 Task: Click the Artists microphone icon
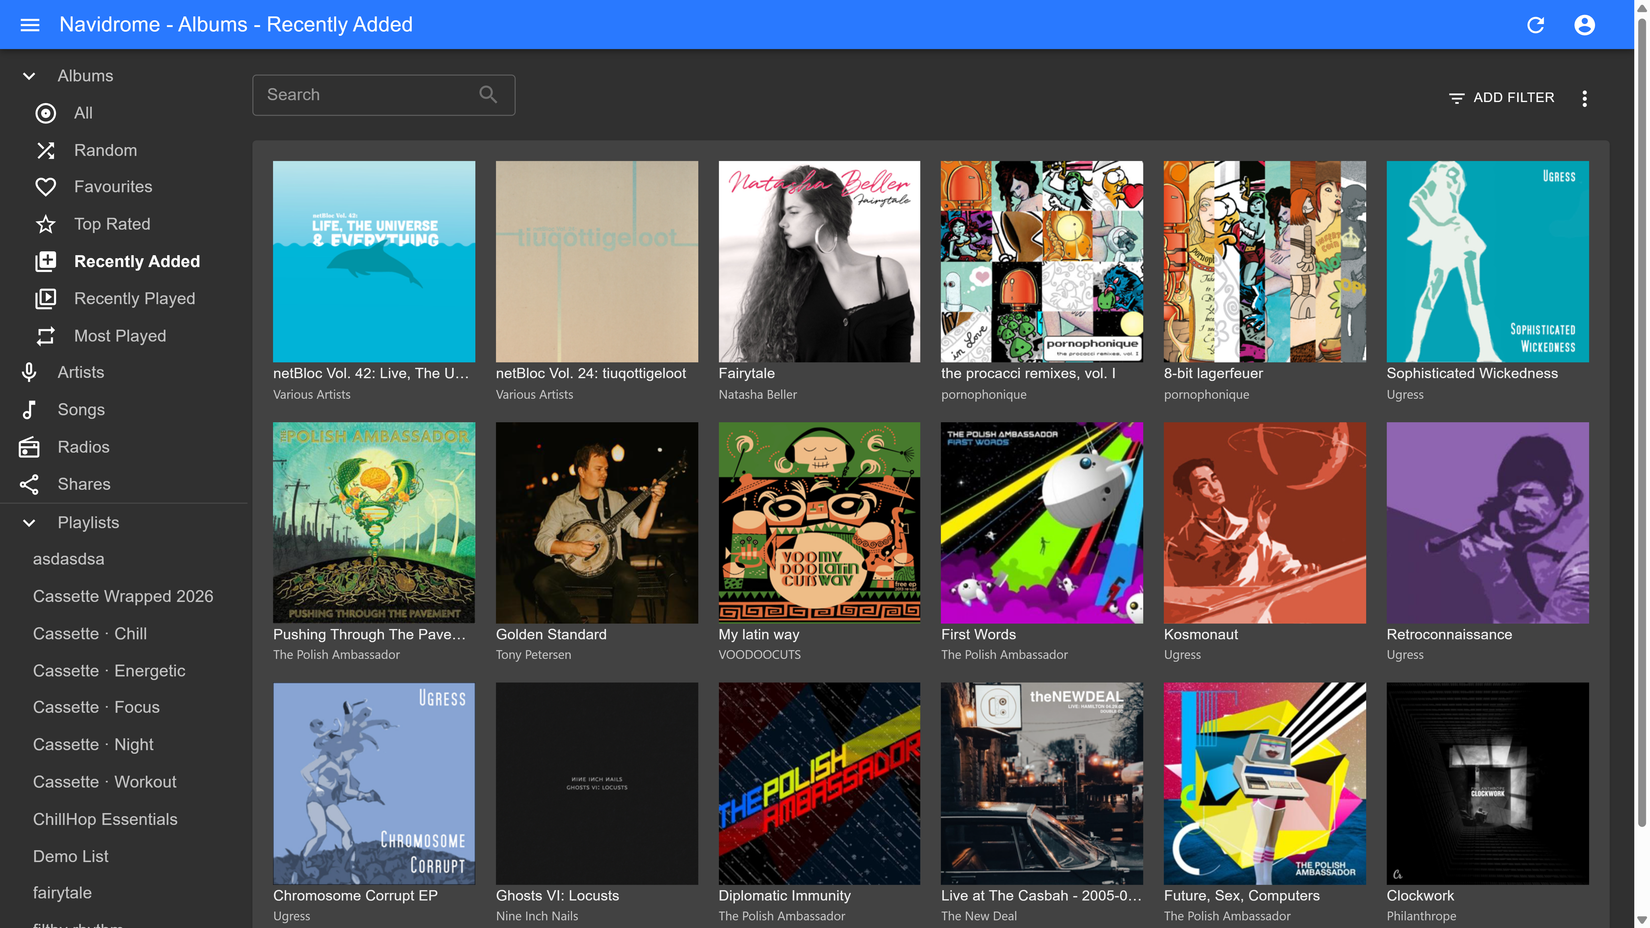coord(29,372)
